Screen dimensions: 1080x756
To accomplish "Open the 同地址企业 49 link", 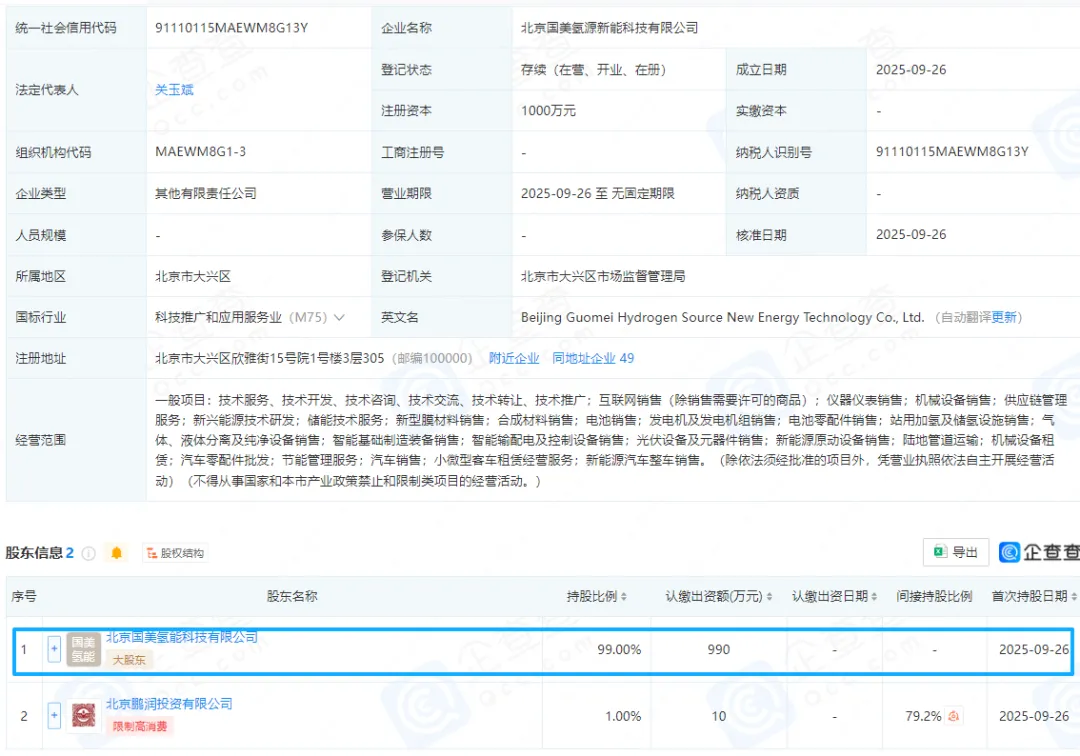I will click(593, 358).
